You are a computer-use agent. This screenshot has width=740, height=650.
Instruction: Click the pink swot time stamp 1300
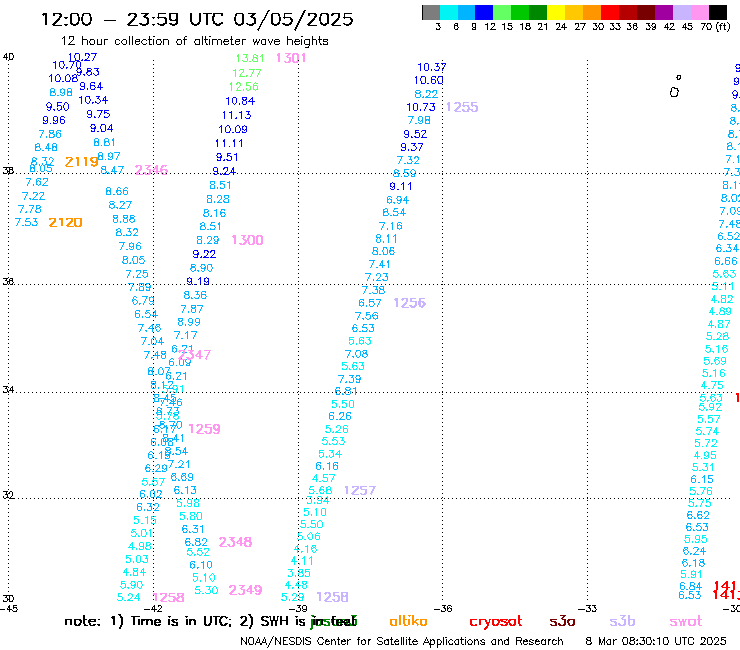(247, 240)
